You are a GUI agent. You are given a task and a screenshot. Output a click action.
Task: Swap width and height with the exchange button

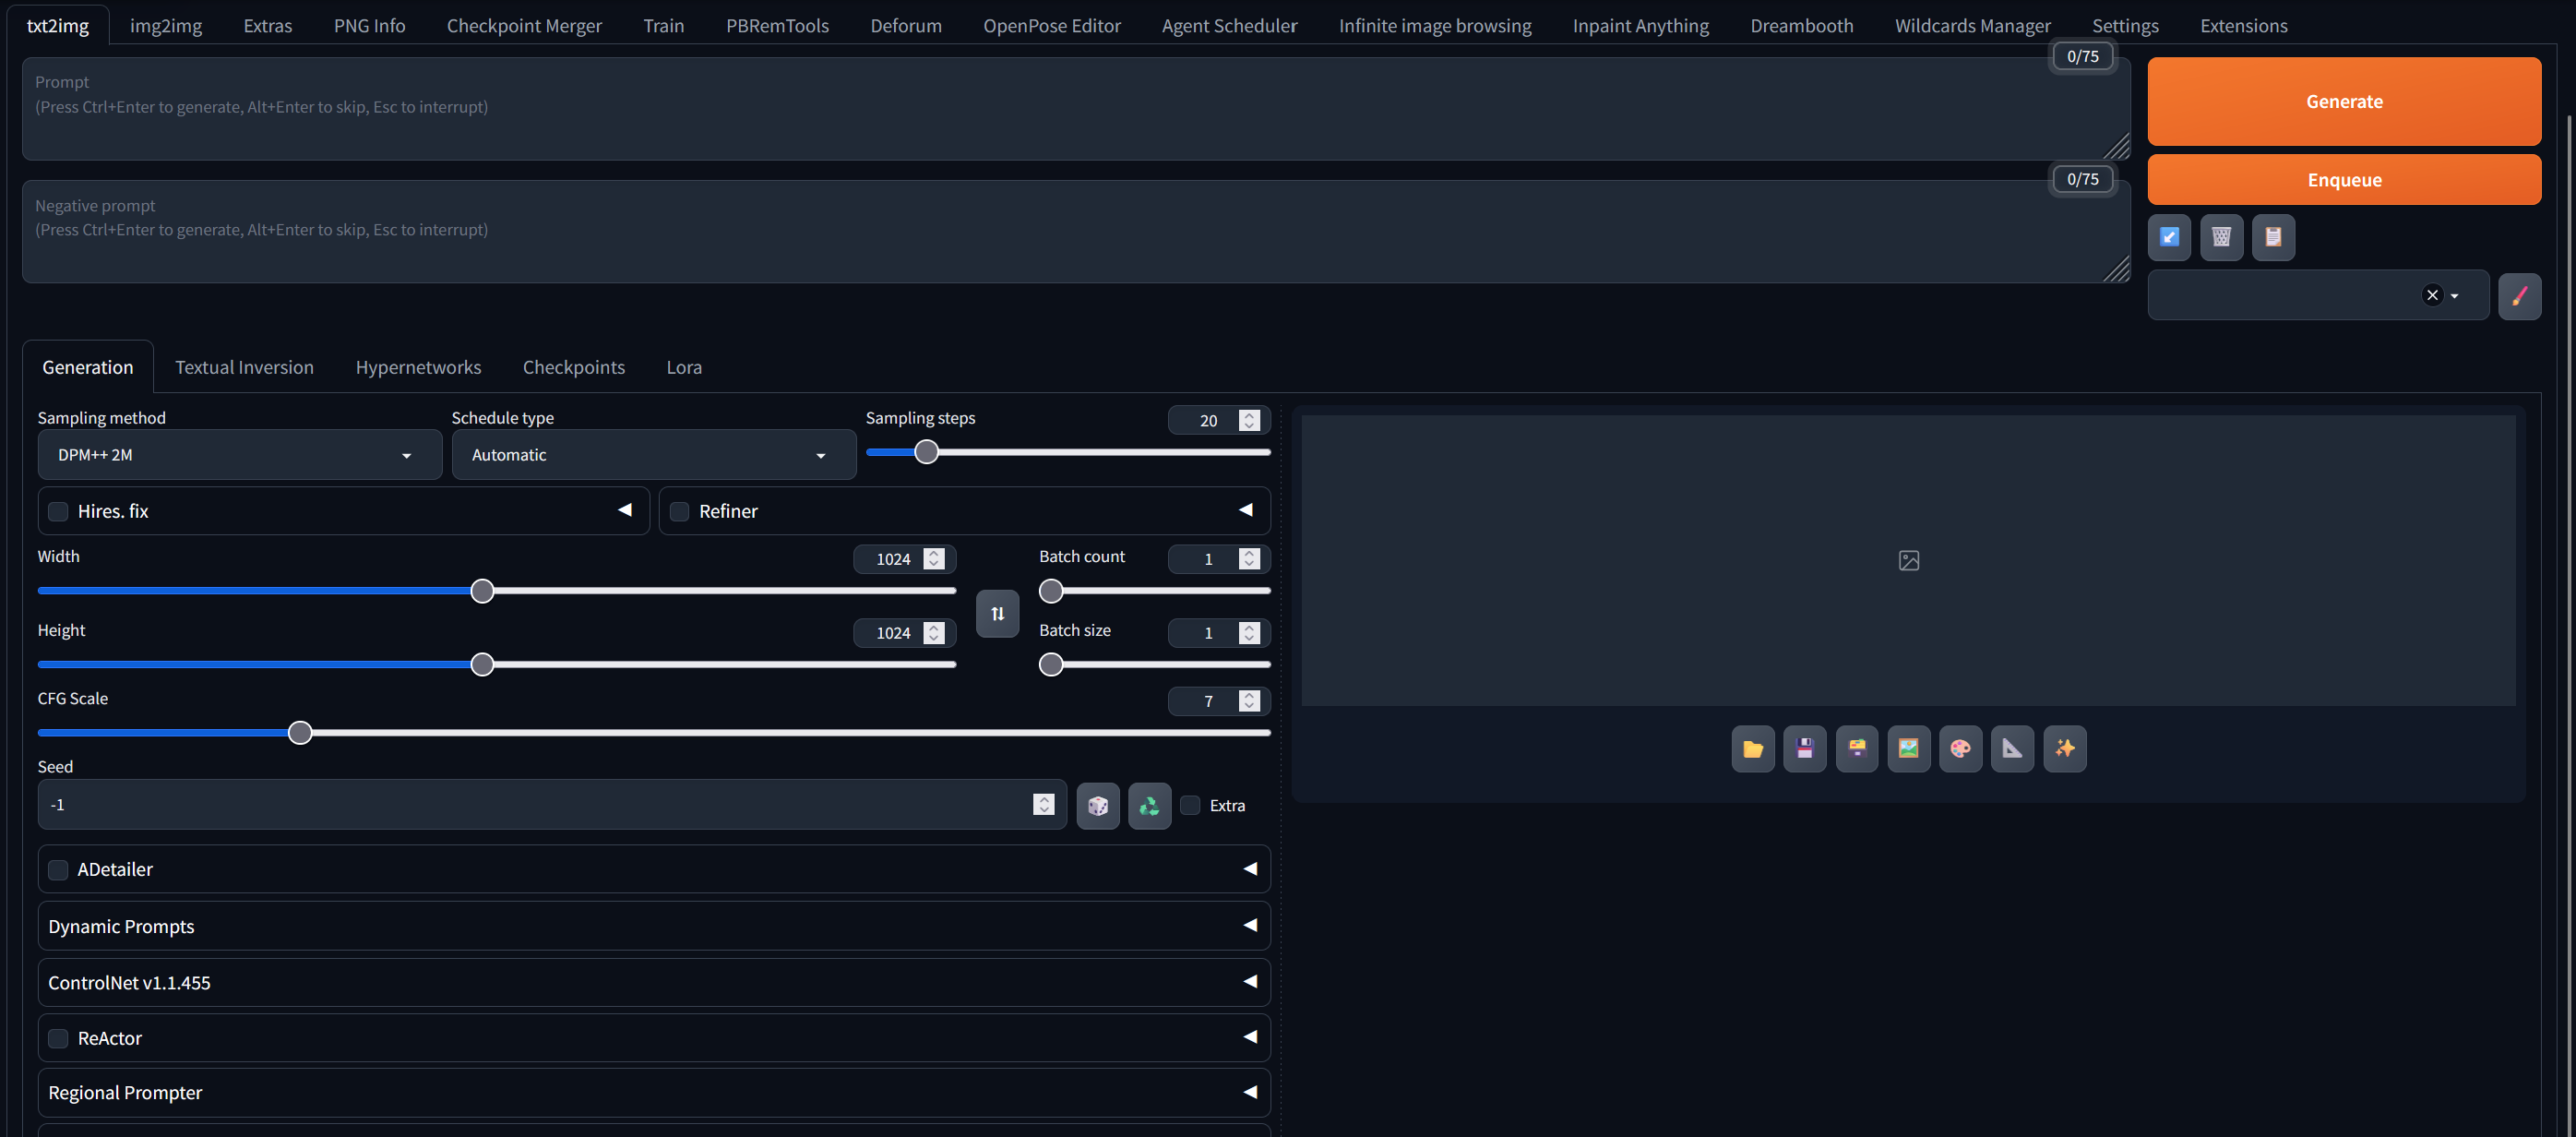click(x=997, y=613)
